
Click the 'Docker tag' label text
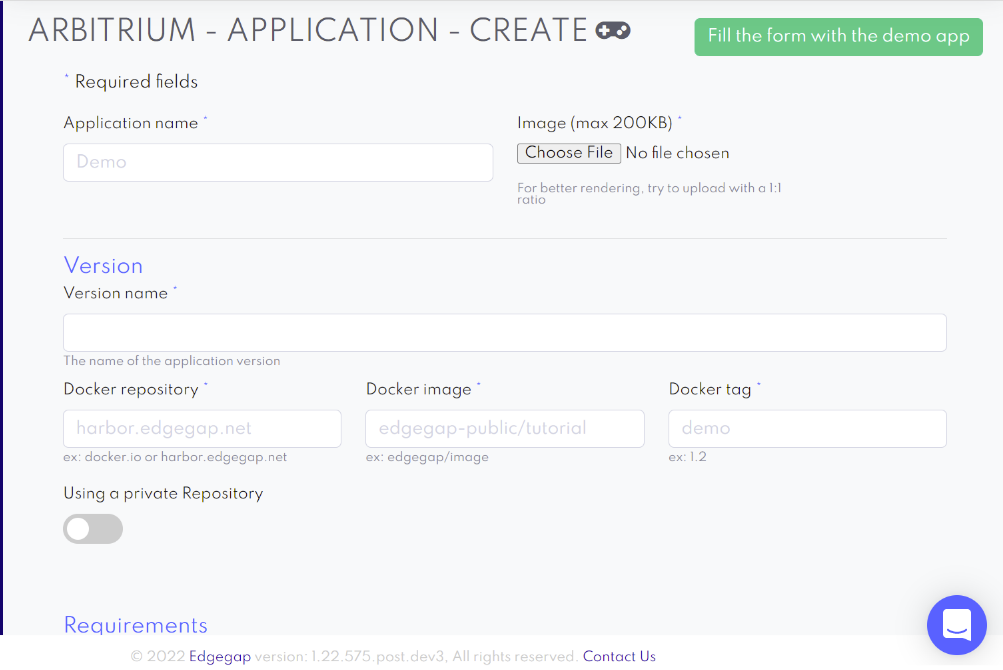(709, 389)
